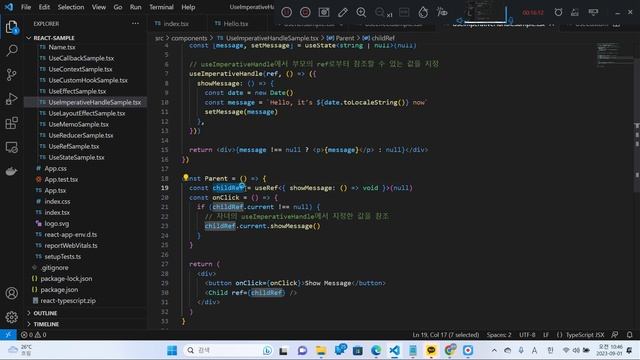Collapse the REACT-SAMPLE folder section

[x=54, y=38]
